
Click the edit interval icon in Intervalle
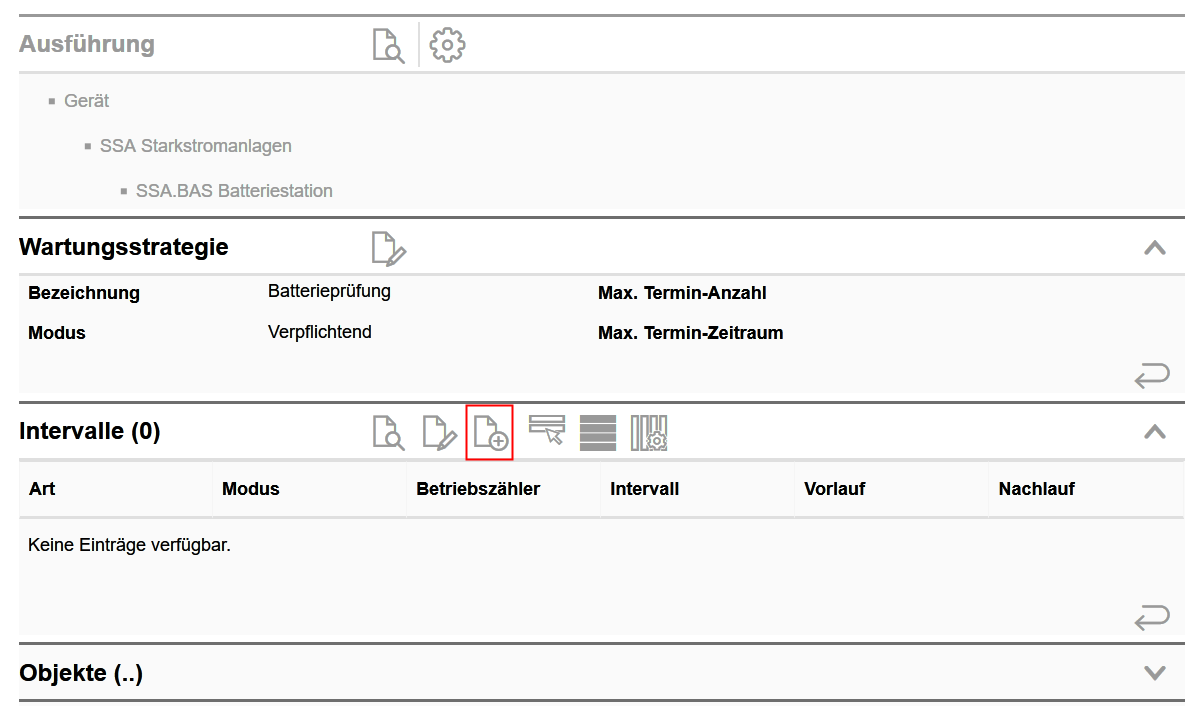pyautogui.click(x=440, y=432)
